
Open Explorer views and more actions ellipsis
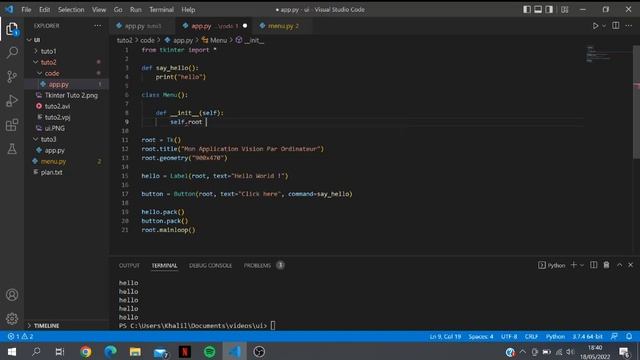click(x=98, y=26)
